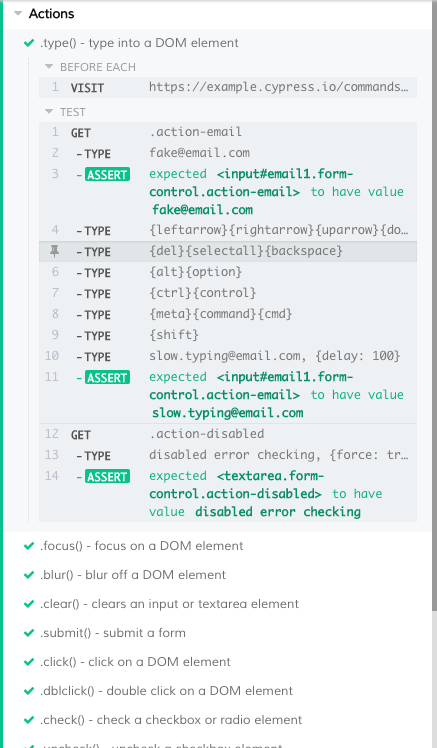Click the ASSERT disabled error checking command
This screenshot has height=748, width=437.
pyautogui.click(x=228, y=494)
